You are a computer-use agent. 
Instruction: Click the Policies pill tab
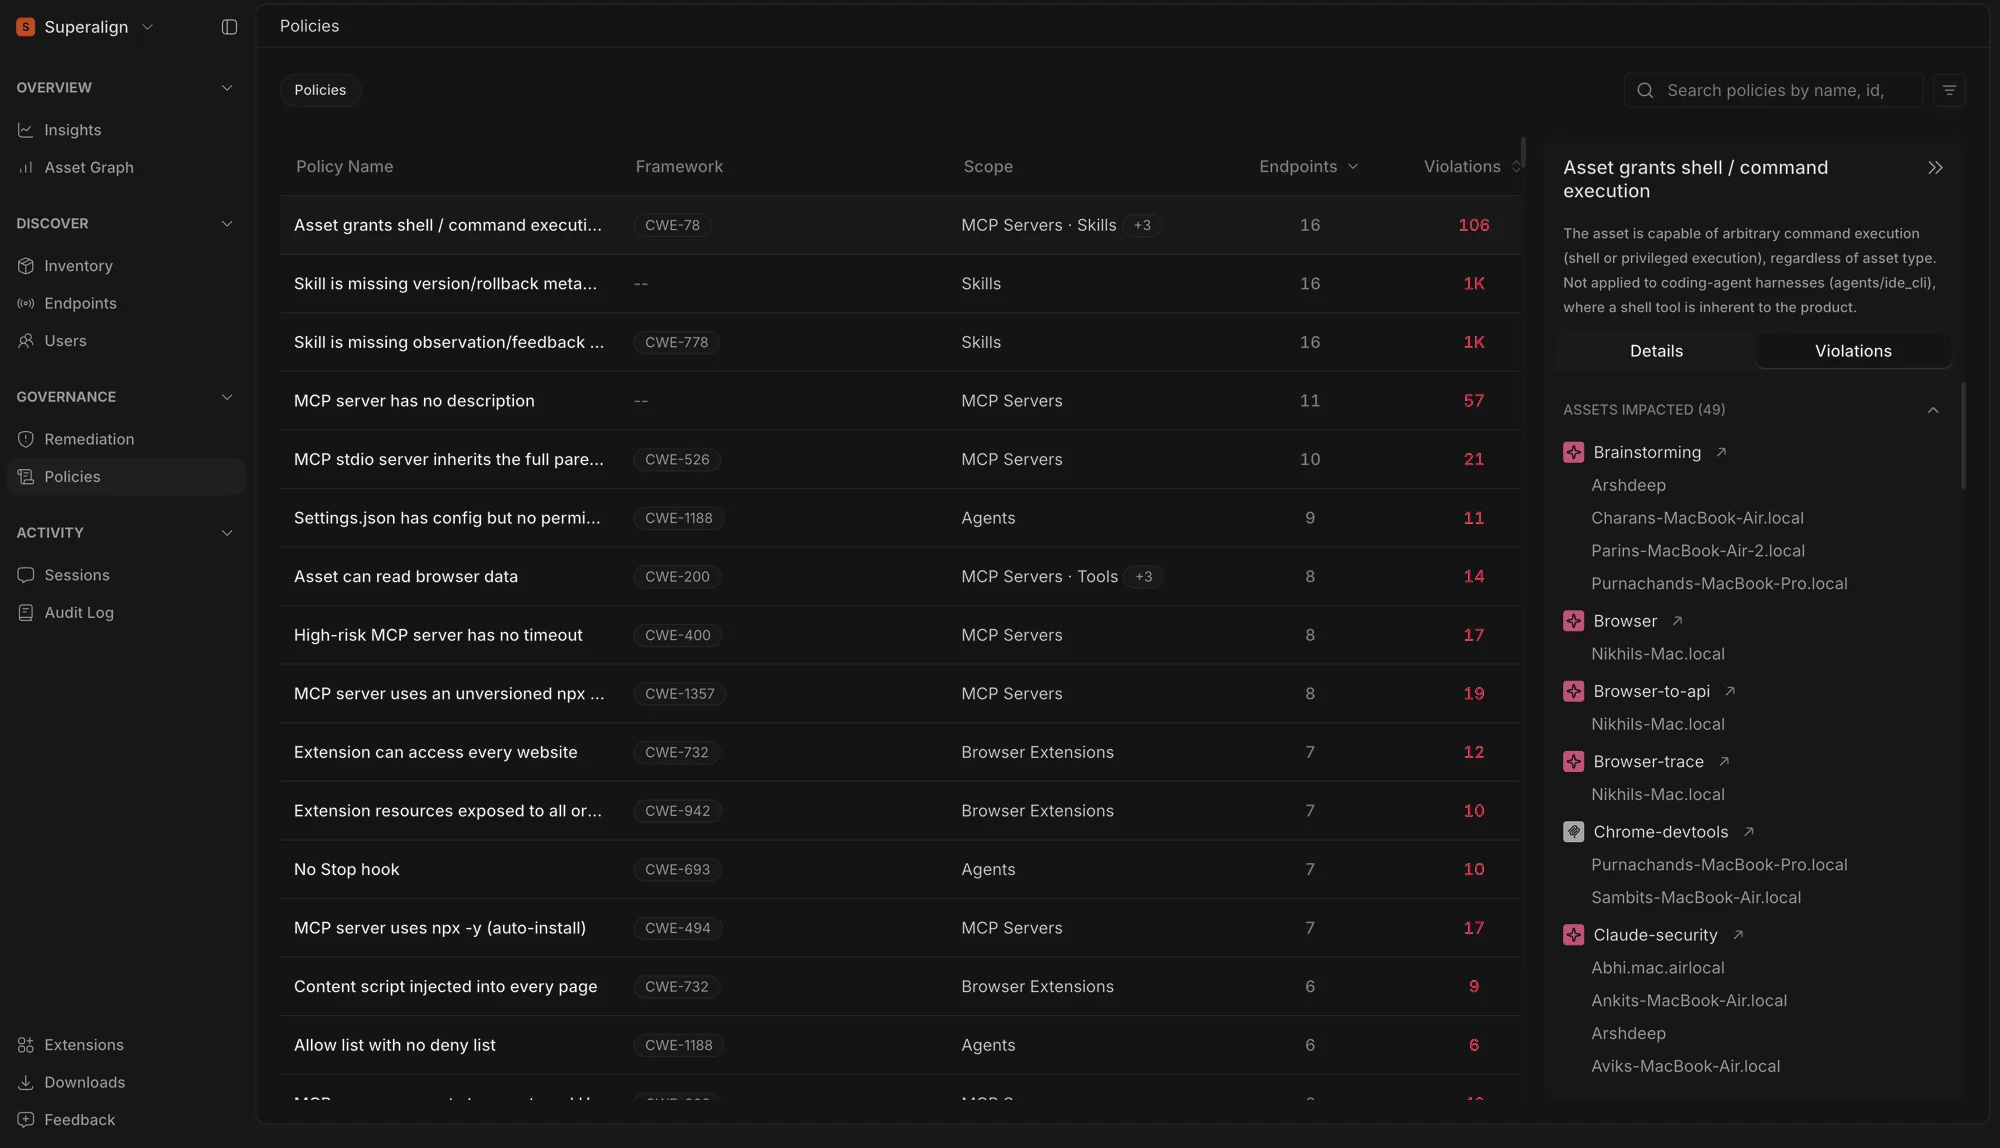point(320,90)
